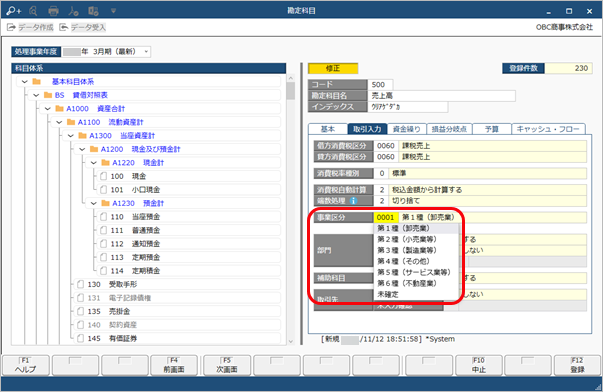Click the folder icon of A1100 流動資産計

click(71, 122)
